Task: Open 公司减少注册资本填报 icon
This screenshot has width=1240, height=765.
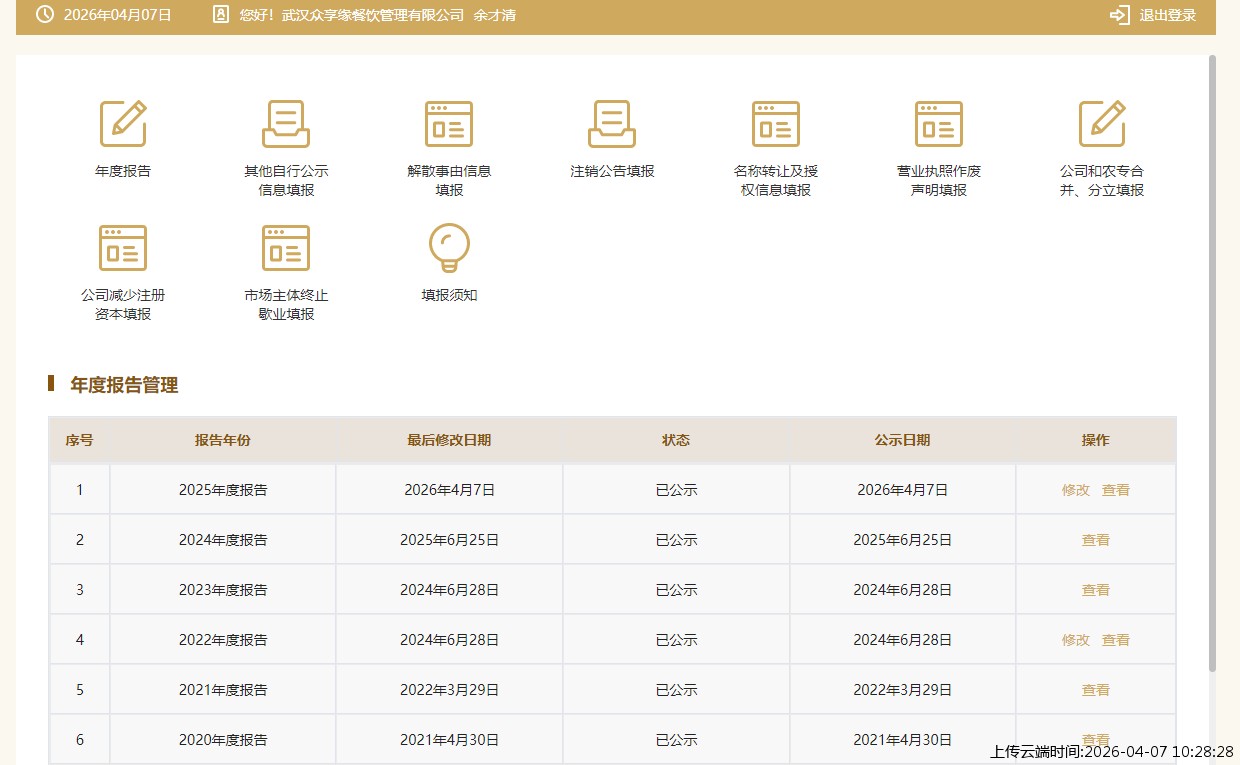Action: [x=123, y=248]
